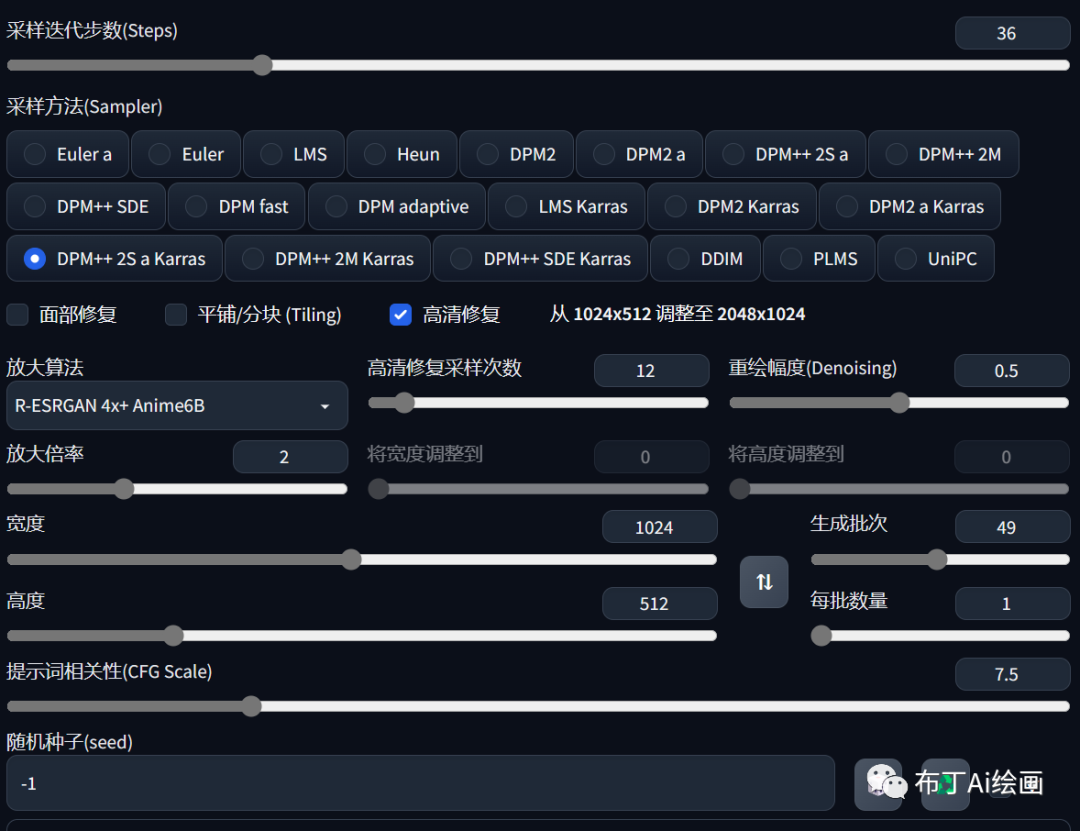Enable the 面部修复 checkbox
Image resolution: width=1080 pixels, height=831 pixels.
[18, 315]
